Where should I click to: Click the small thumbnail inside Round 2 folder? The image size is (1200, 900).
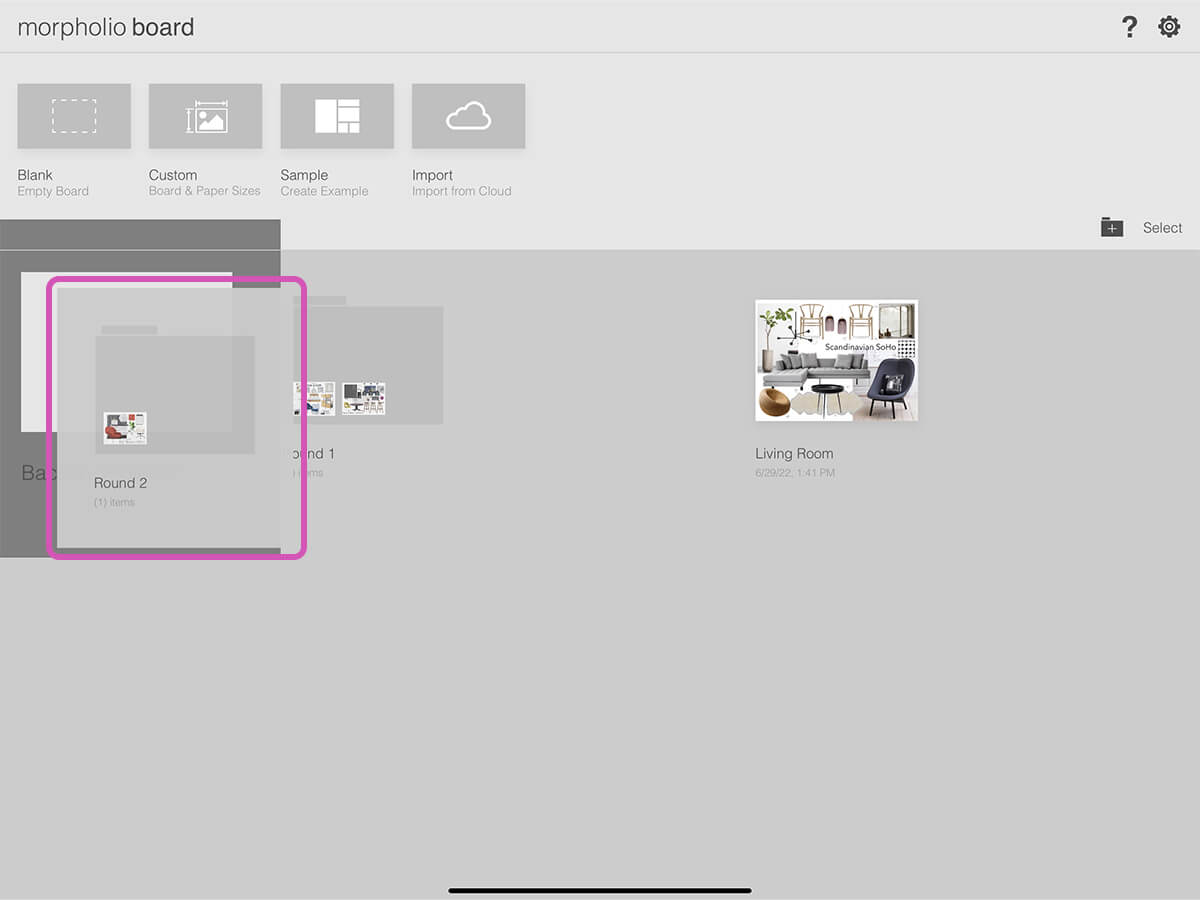pos(125,428)
